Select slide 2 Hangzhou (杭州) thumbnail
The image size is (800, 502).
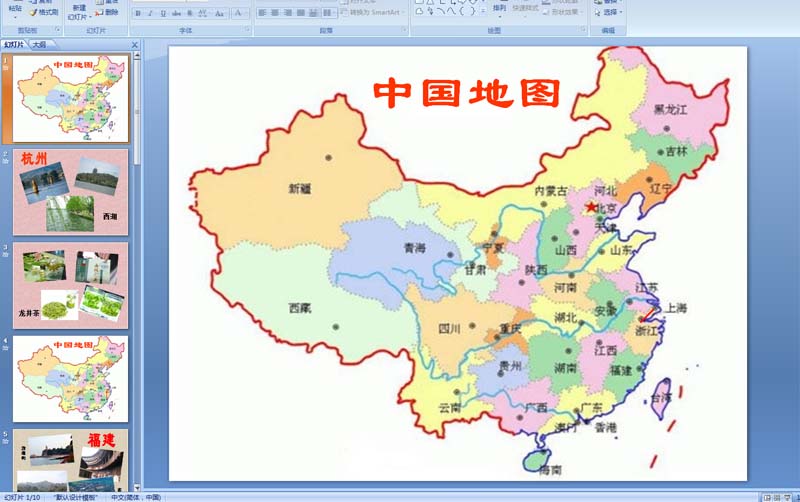click(x=71, y=192)
